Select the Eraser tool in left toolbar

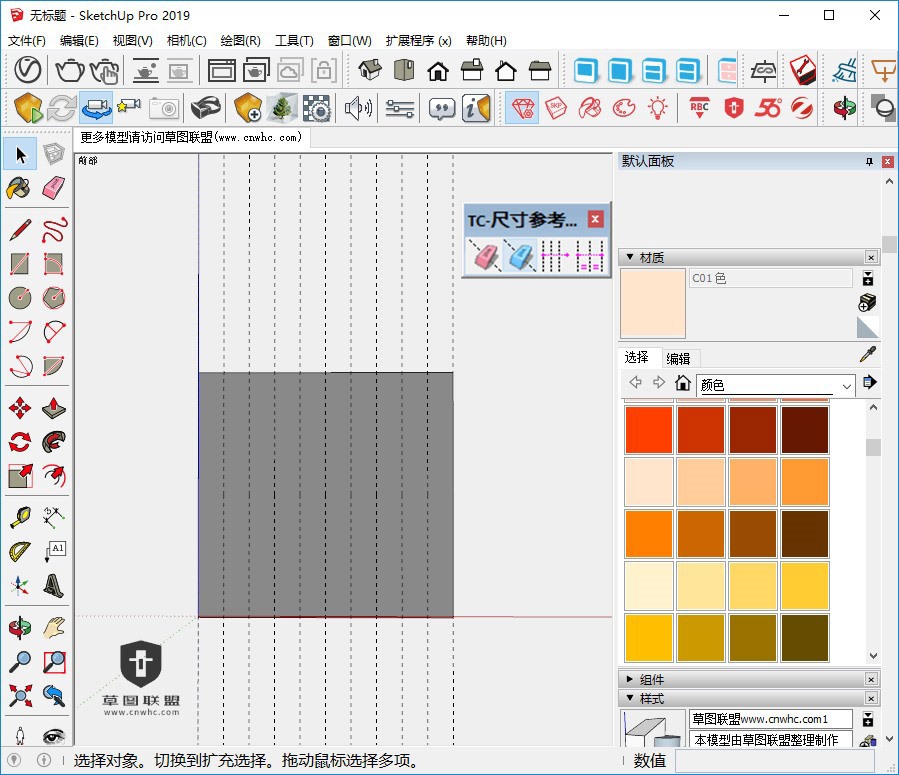click(x=54, y=188)
